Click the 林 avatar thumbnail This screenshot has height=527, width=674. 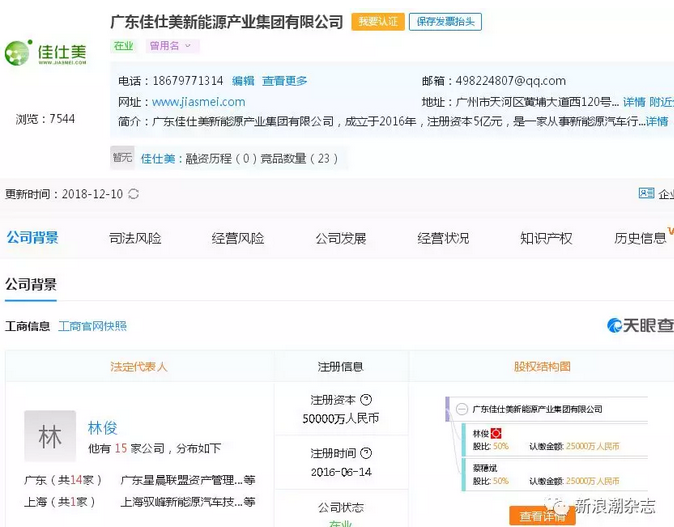point(50,436)
